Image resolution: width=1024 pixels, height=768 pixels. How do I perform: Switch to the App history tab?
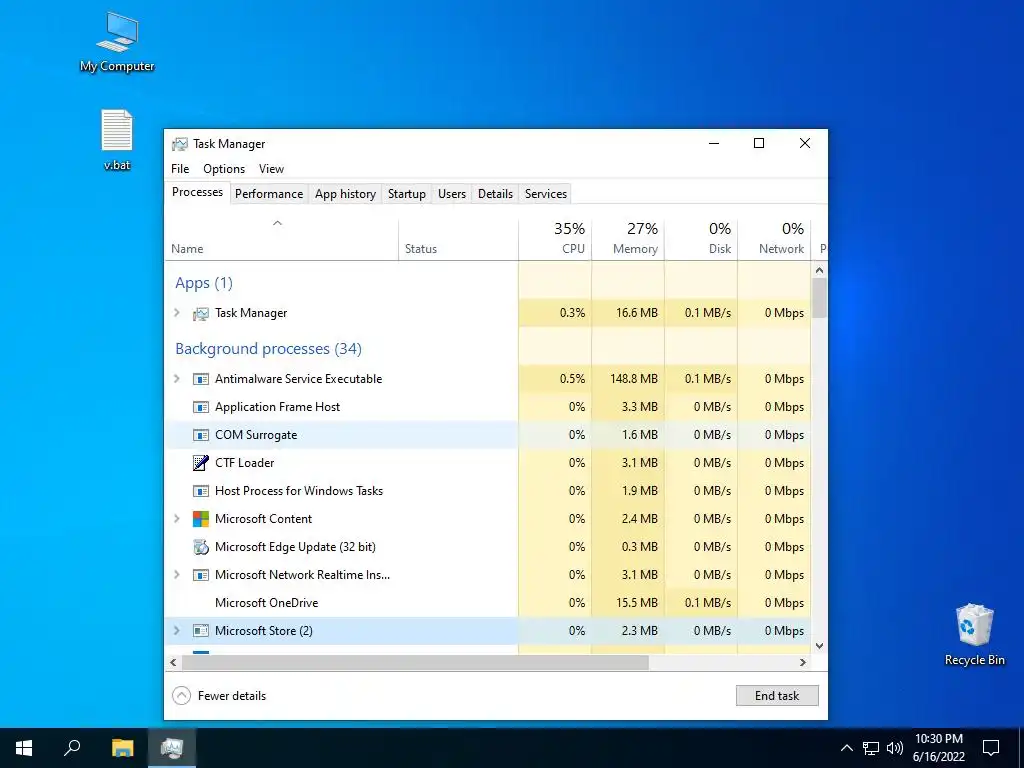click(x=345, y=194)
